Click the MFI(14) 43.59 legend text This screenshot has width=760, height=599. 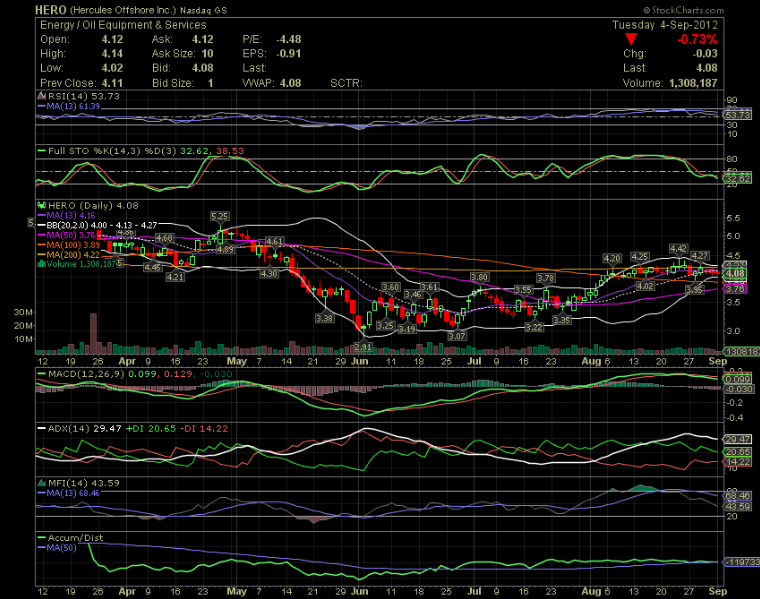83,483
